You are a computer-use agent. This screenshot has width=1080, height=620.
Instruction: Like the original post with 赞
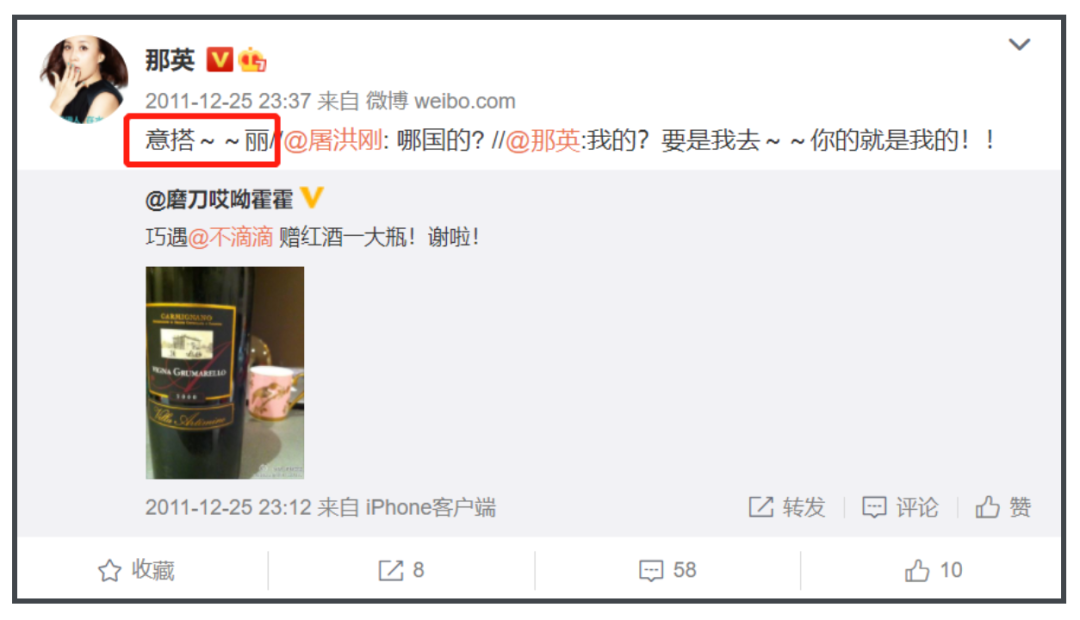[x=1003, y=507]
